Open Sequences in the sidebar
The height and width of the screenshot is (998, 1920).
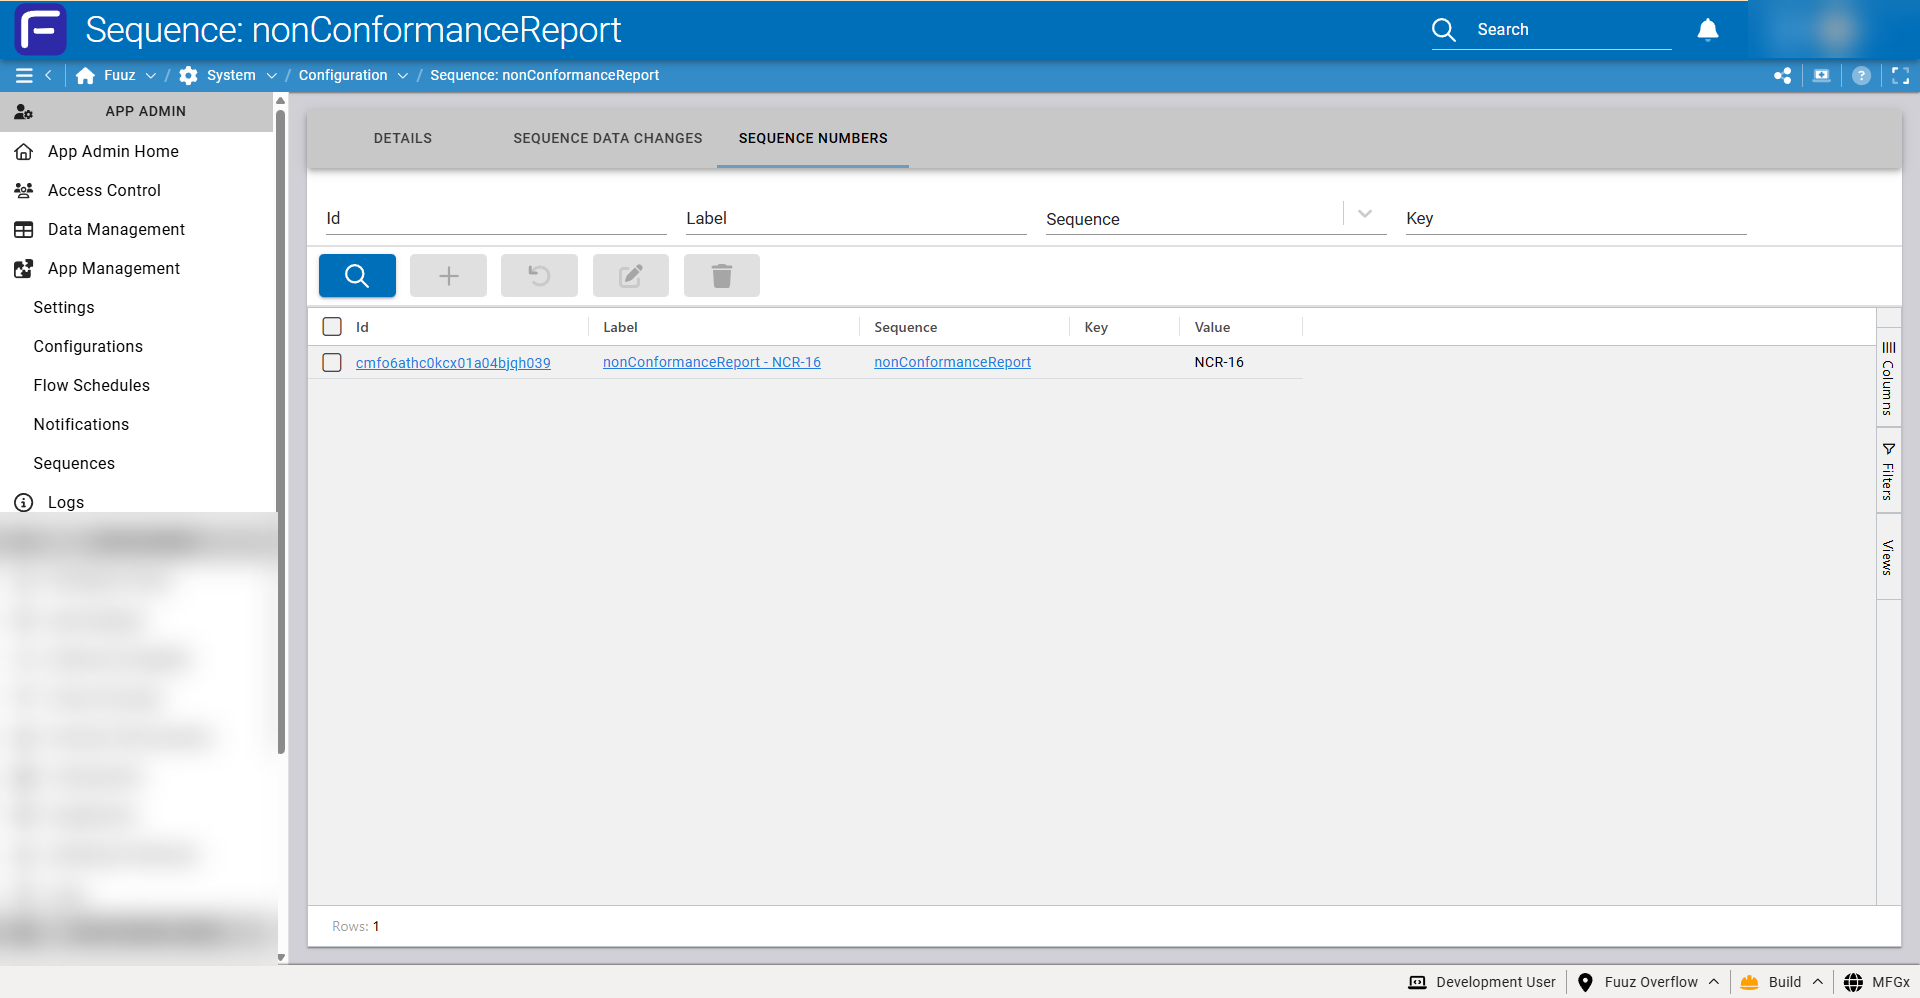(74, 463)
